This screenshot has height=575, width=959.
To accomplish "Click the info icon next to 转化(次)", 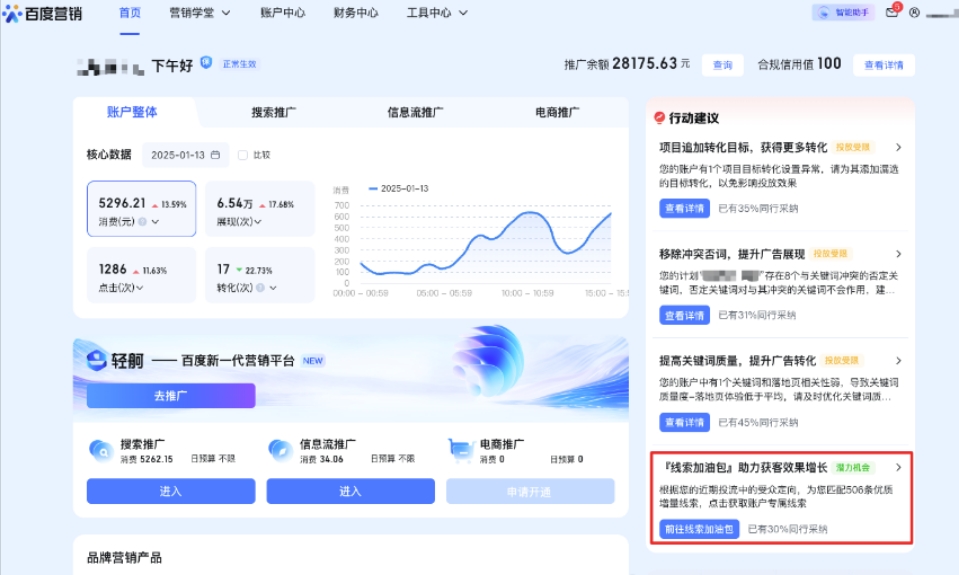I will click(260, 288).
